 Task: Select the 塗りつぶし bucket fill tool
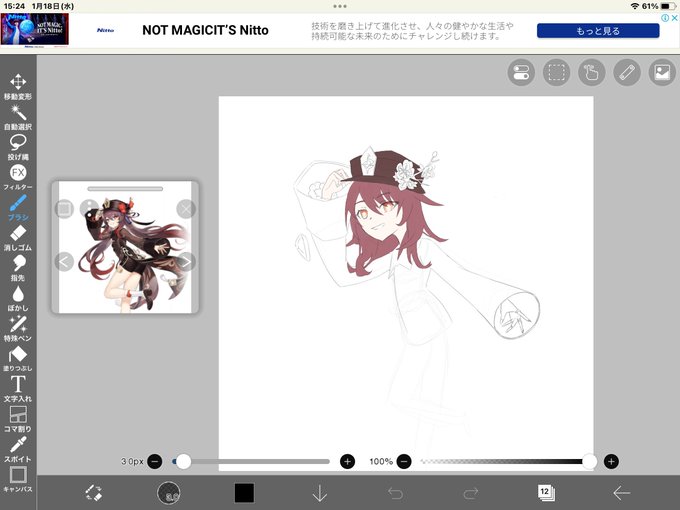pyautogui.click(x=18, y=359)
